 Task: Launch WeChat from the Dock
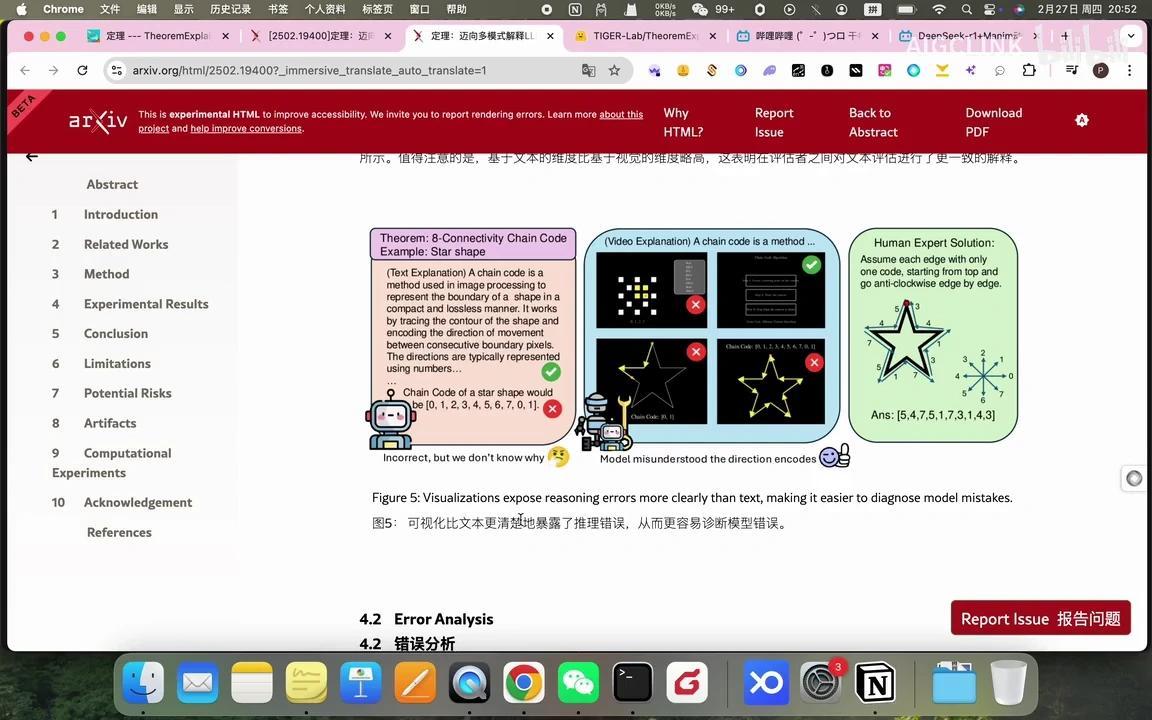578,683
